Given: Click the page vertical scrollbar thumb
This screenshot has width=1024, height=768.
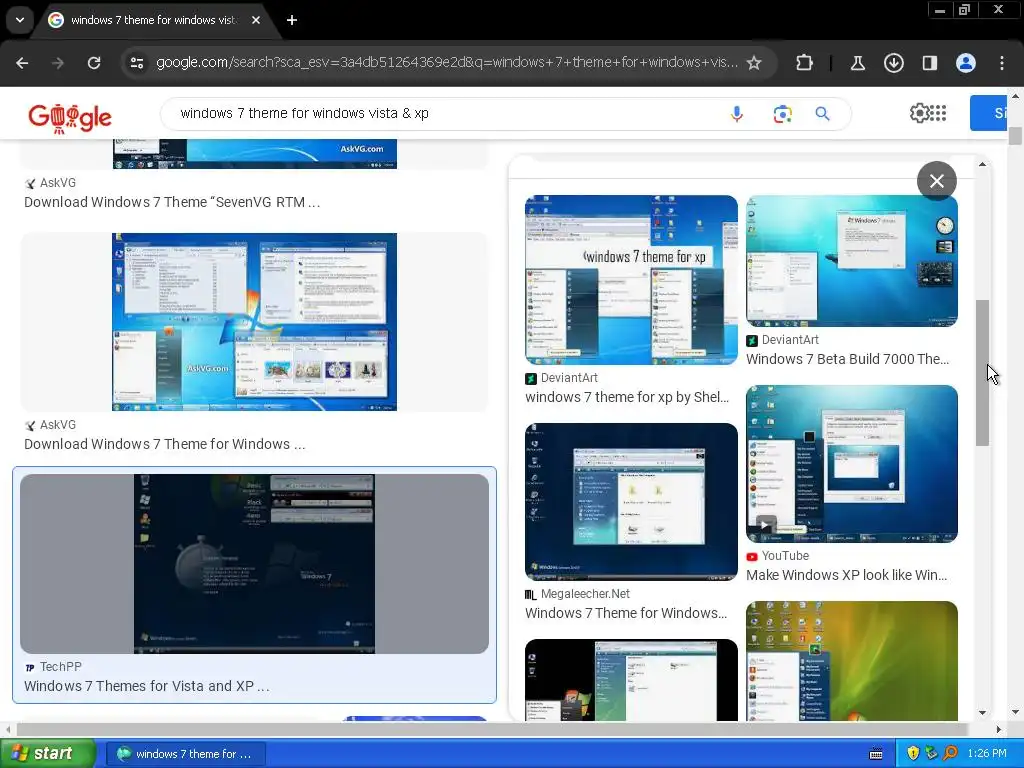Looking at the screenshot, I should pyautogui.click(x=1015, y=136).
